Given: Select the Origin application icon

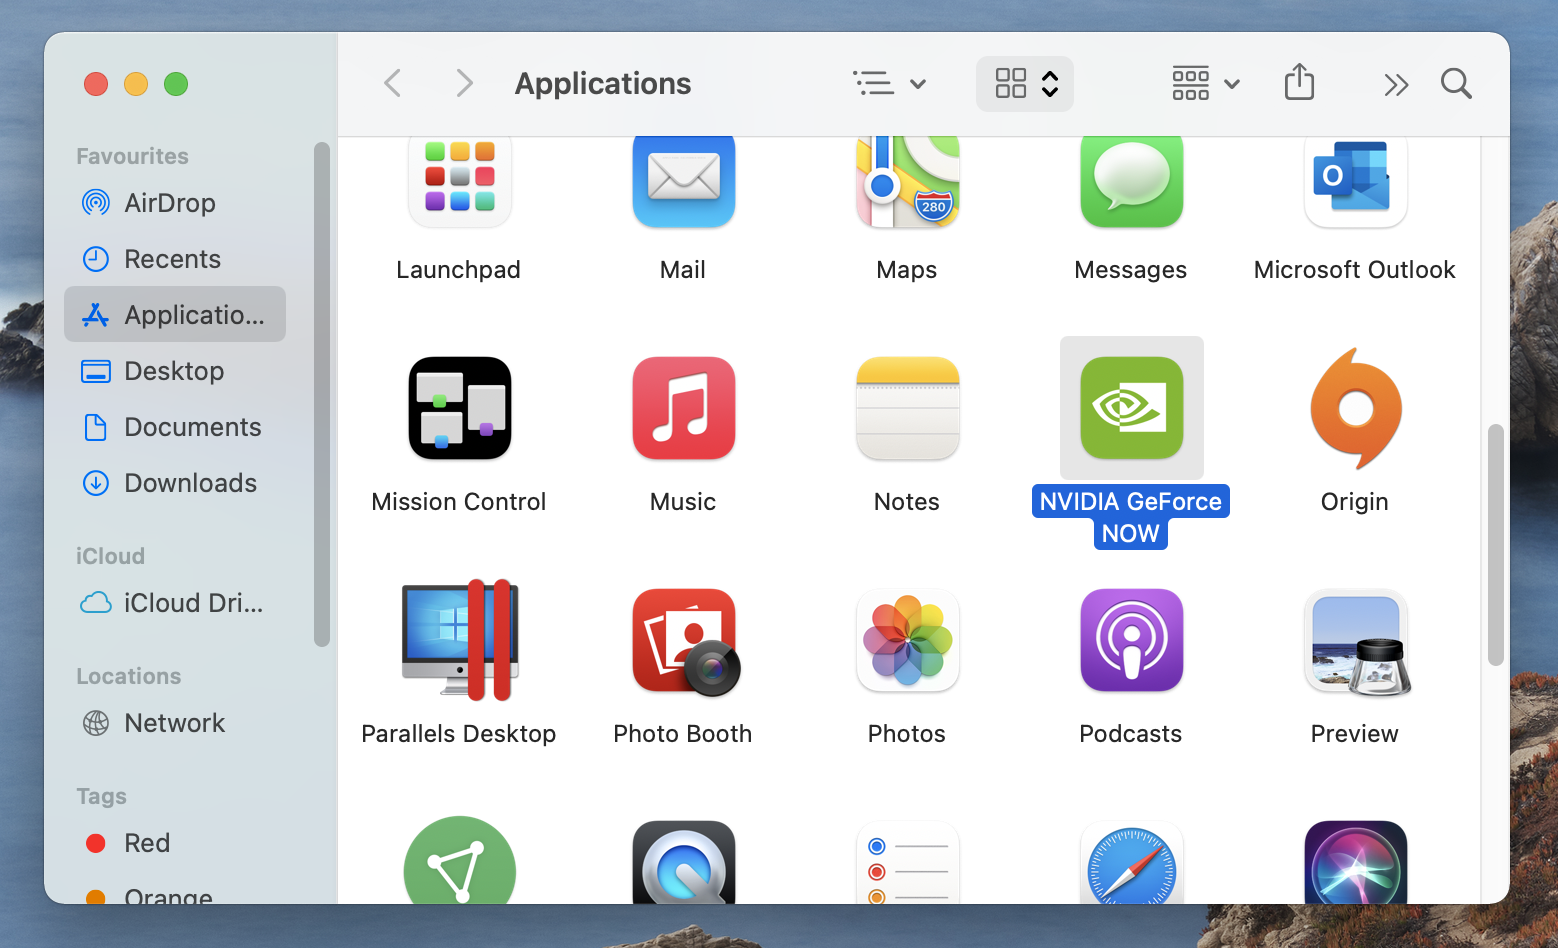Looking at the screenshot, I should click(1355, 408).
